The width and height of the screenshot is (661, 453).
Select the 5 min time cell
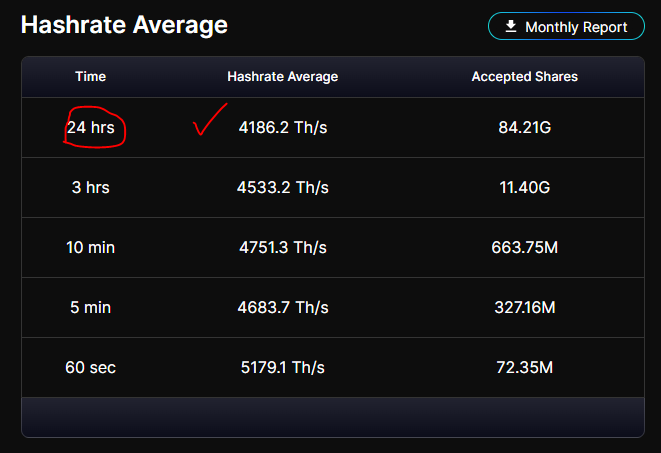[91, 307]
